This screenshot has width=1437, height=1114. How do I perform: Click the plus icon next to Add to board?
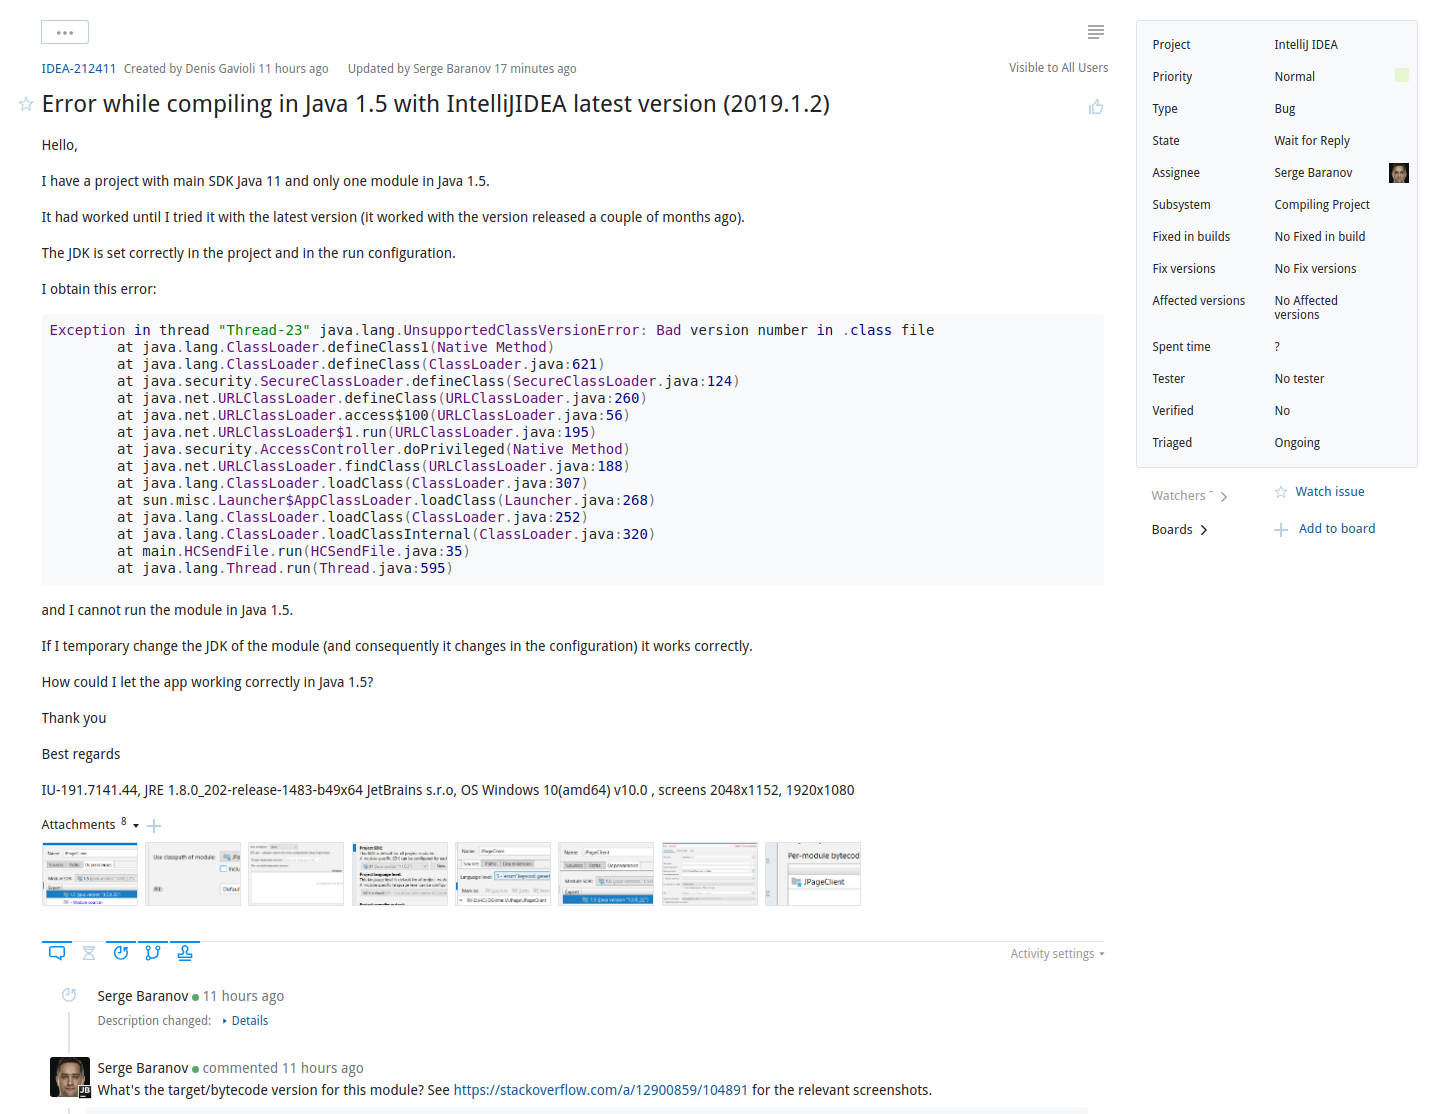pyautogui.click(x=1281, y=530)
